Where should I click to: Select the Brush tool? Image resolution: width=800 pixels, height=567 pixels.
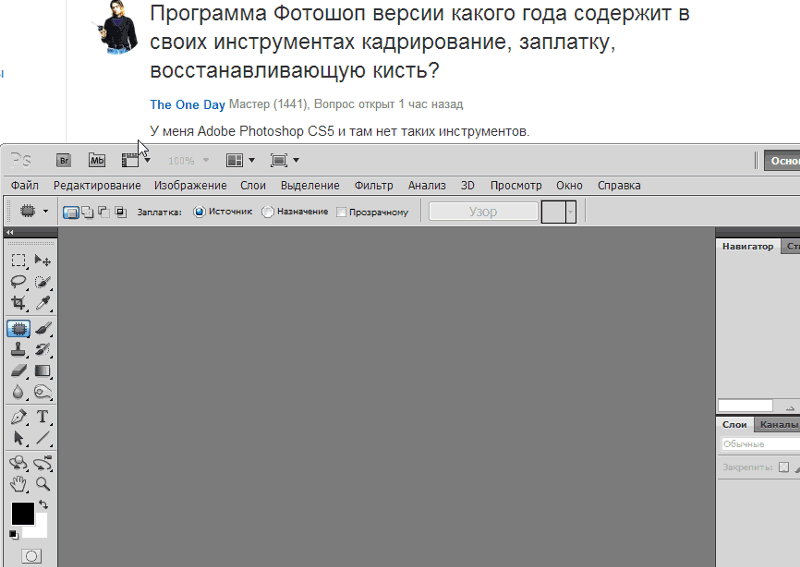click(x=42, y=329)
